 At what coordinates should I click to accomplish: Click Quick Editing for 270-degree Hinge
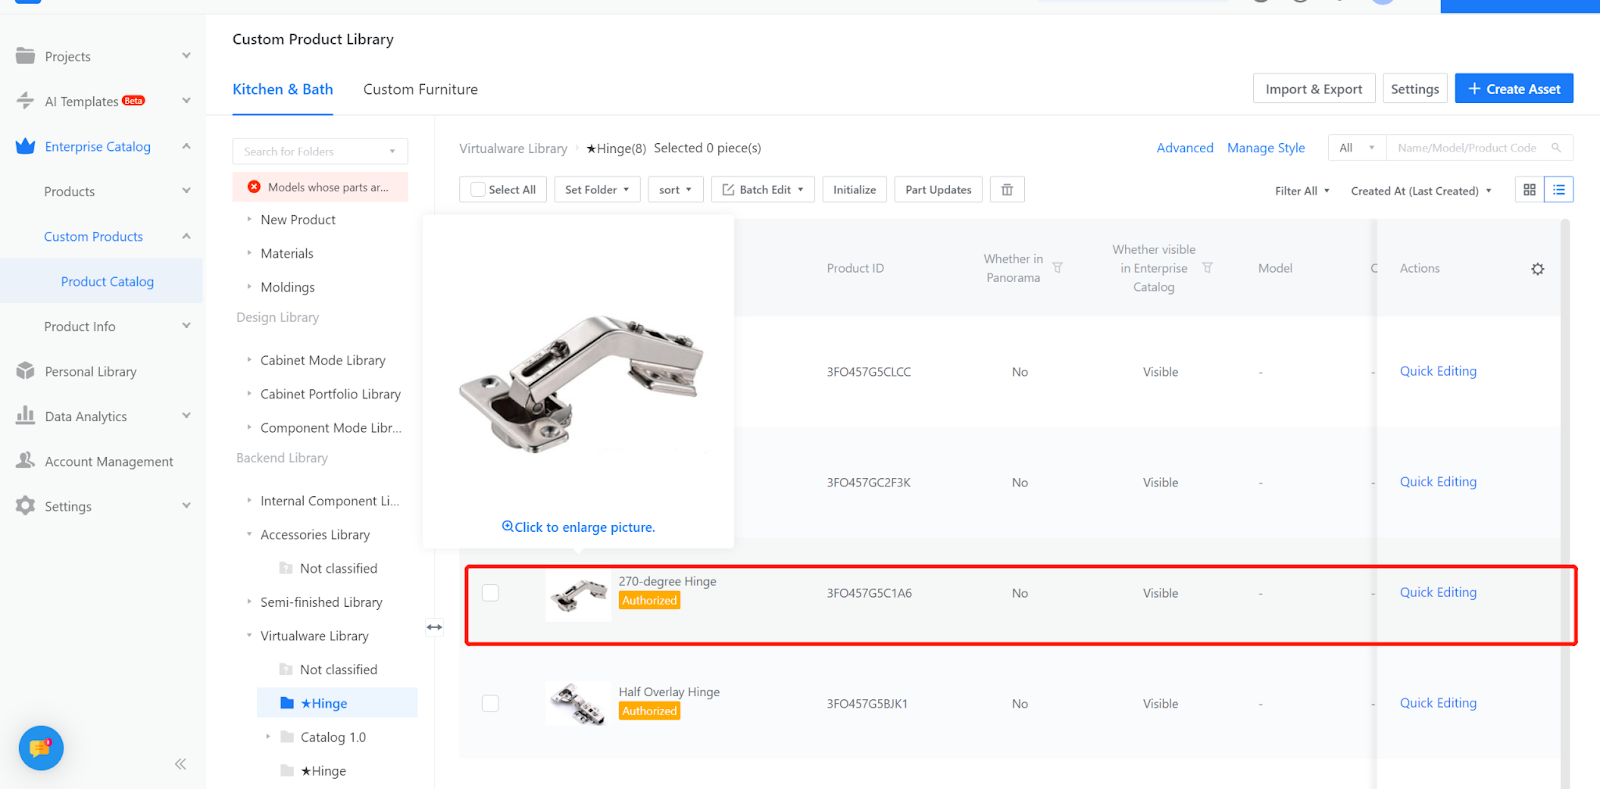coord(1437,592)
